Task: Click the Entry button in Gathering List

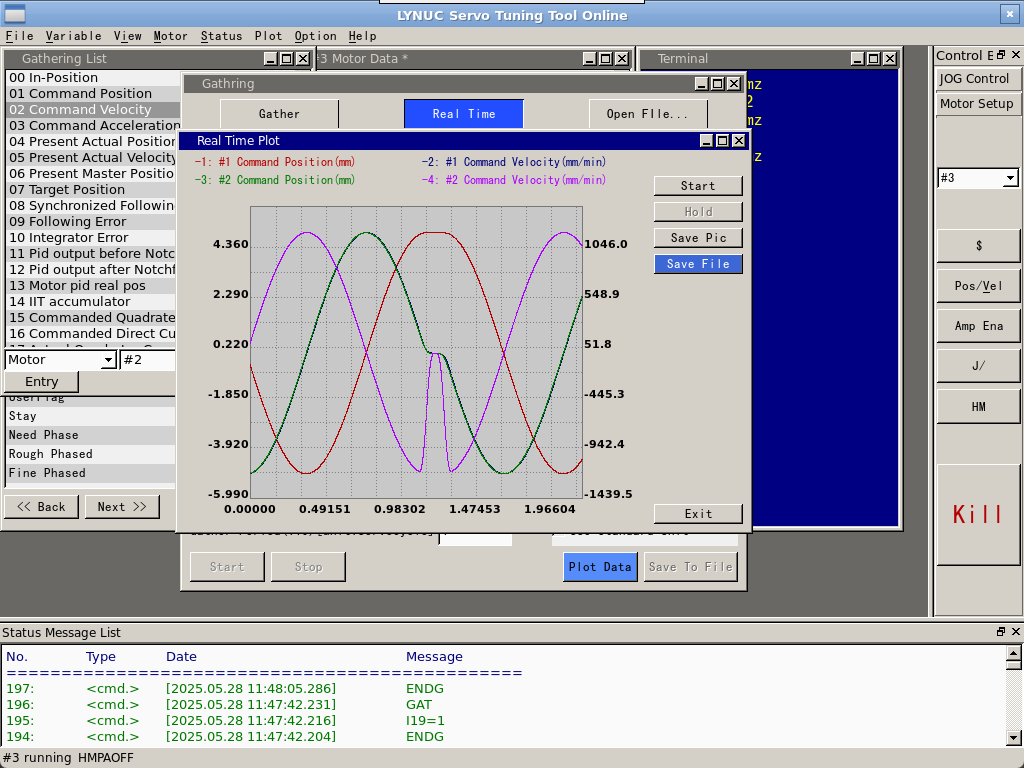Action: point(42,381)
